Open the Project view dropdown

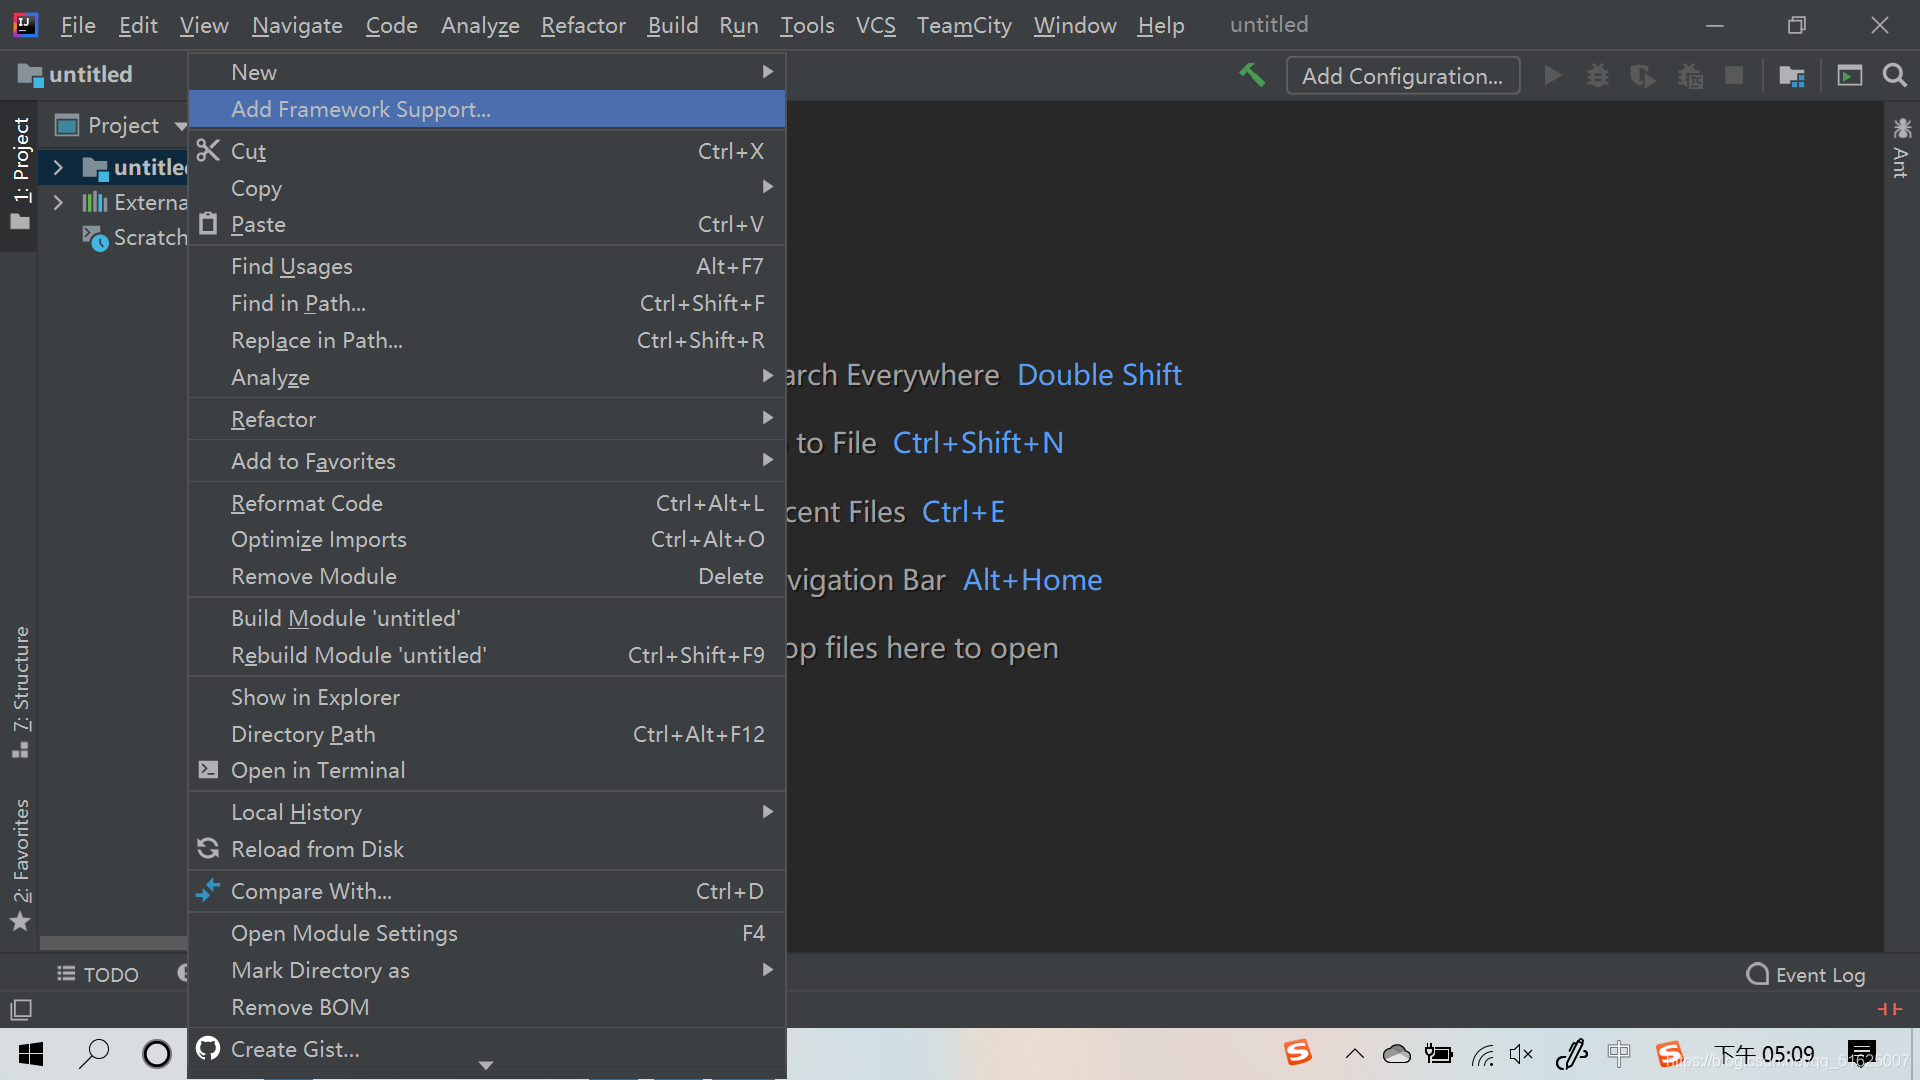(x=180, y=126)
